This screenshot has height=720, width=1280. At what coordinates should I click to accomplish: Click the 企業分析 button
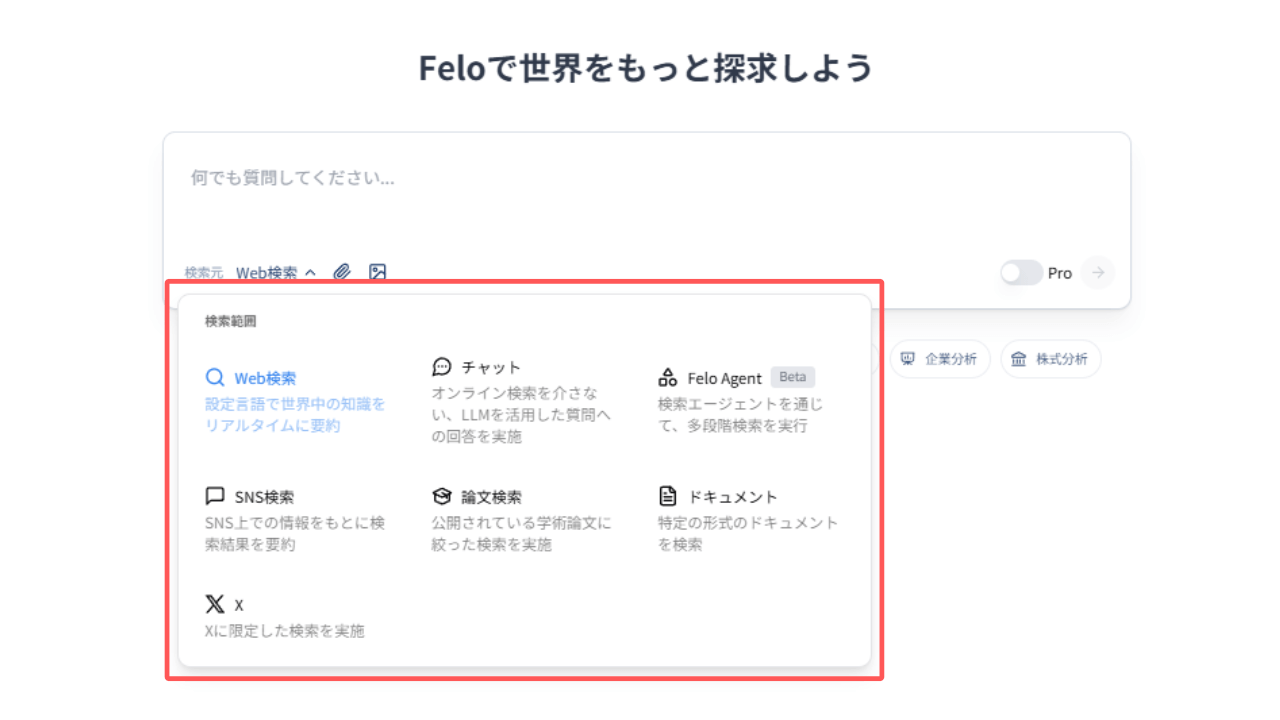coord(939,359)
